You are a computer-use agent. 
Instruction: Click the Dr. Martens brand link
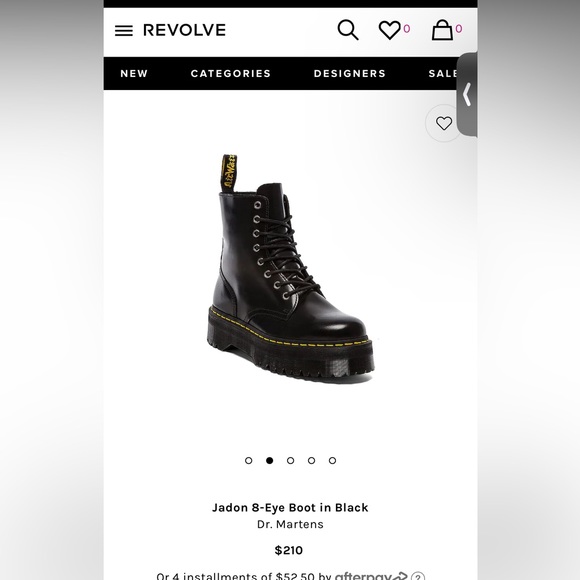coord(290,524)
